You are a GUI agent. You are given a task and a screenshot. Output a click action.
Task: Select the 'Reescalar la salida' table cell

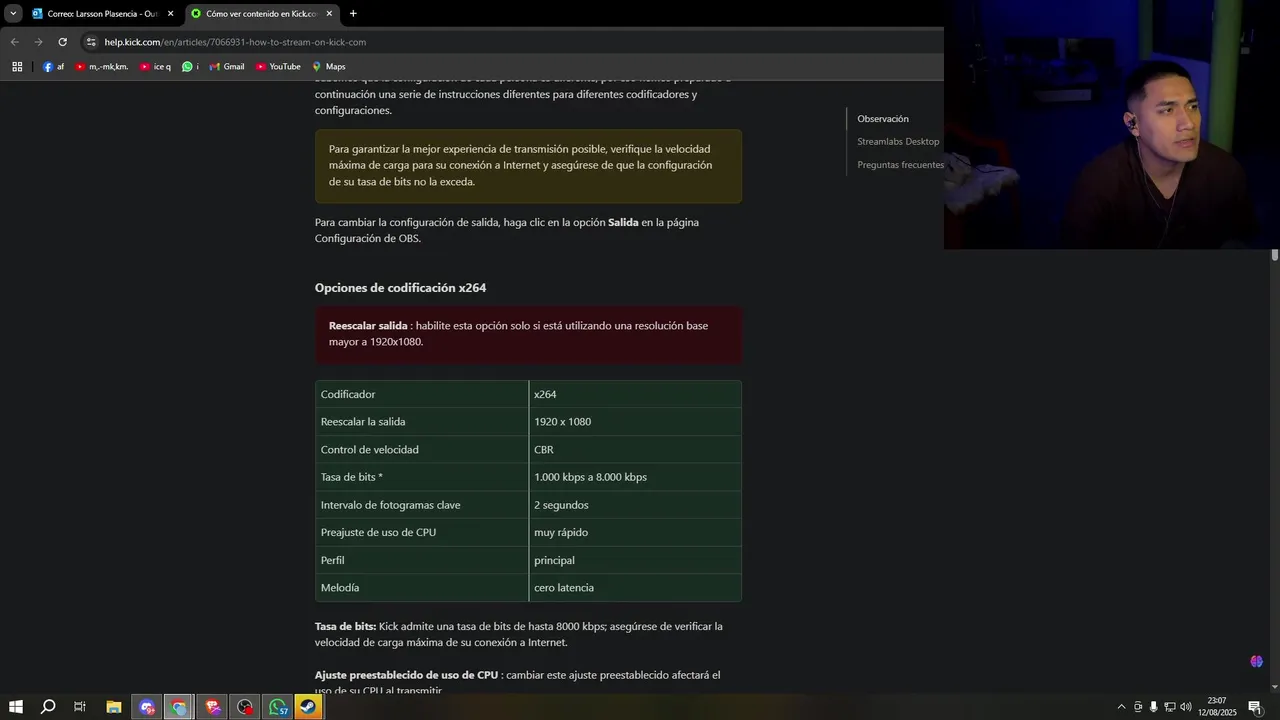tap(422, 422)
